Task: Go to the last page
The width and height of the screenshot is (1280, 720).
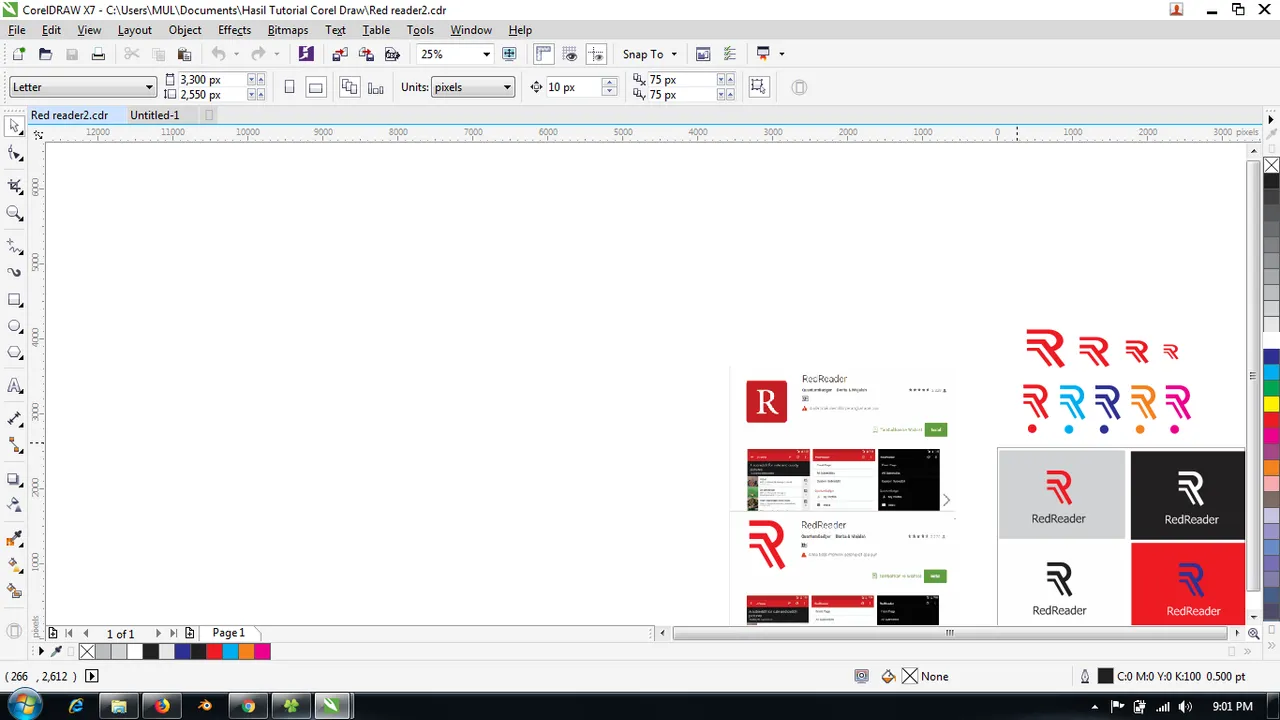Action: 173,633
